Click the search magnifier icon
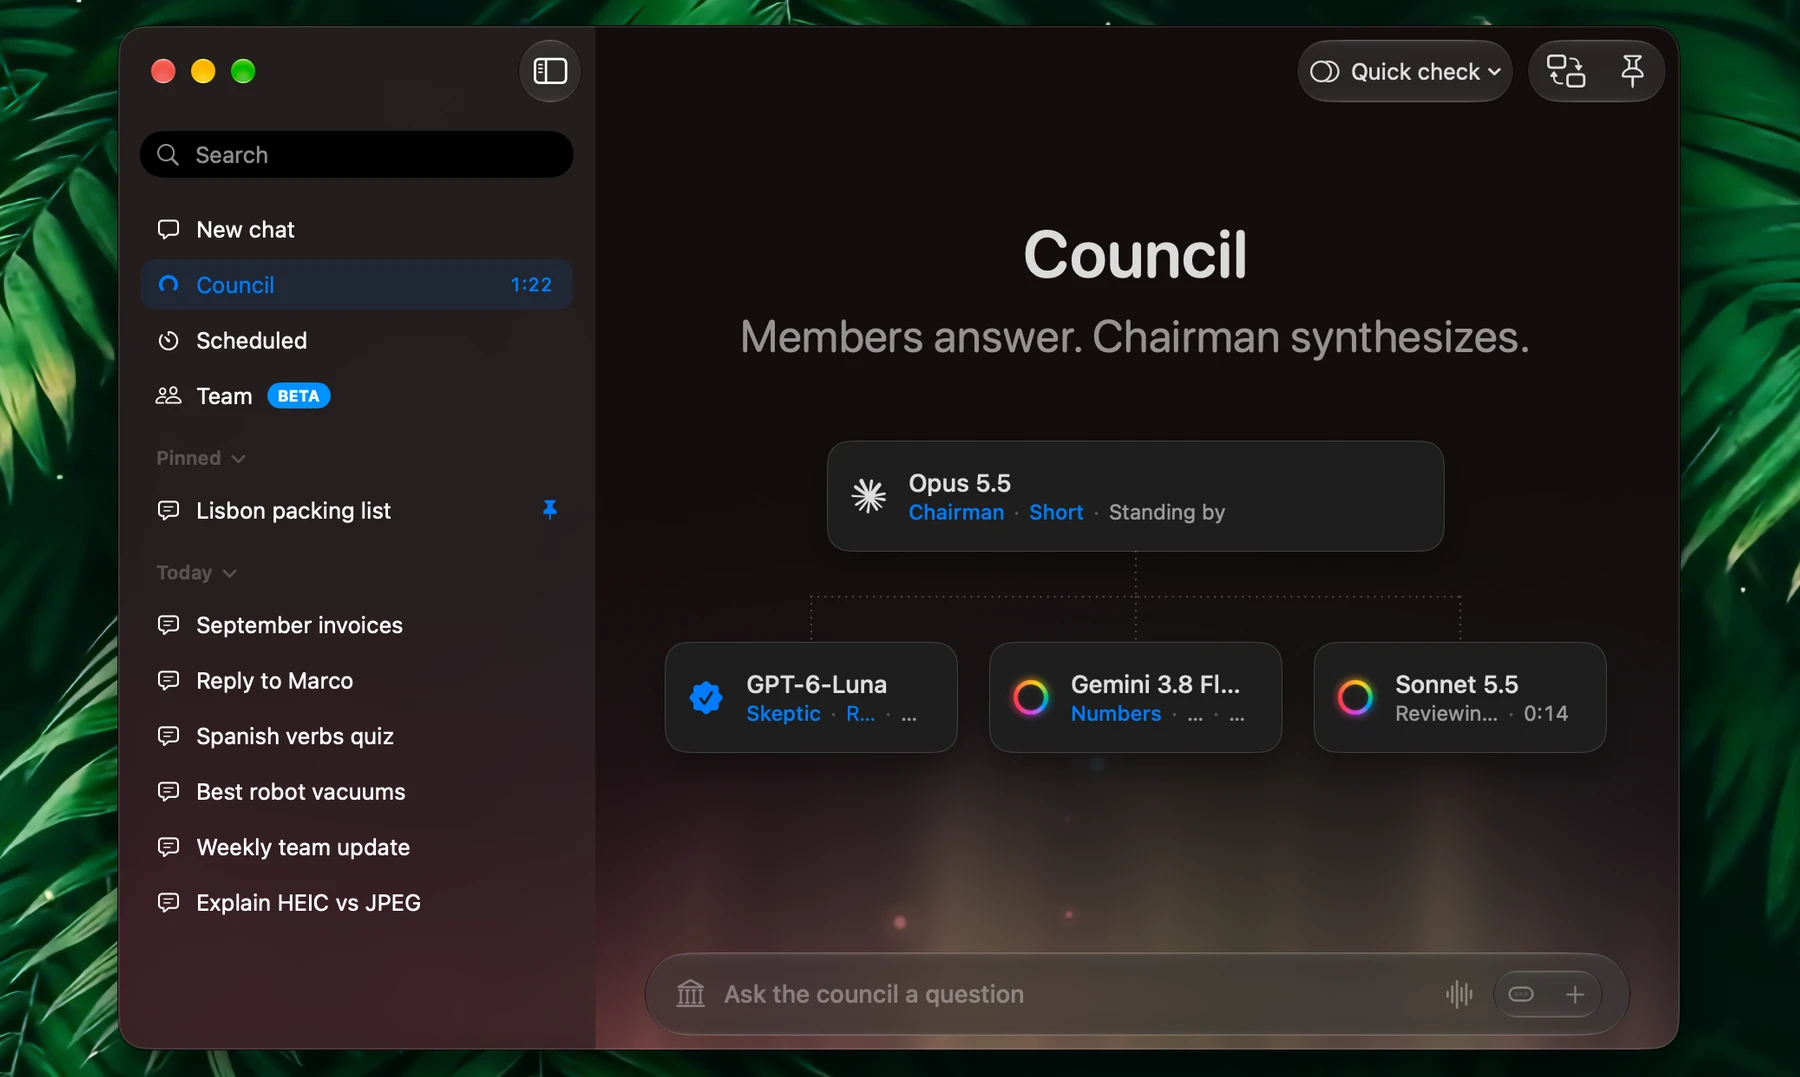1800x1077 pixels. tap(168, 155)
